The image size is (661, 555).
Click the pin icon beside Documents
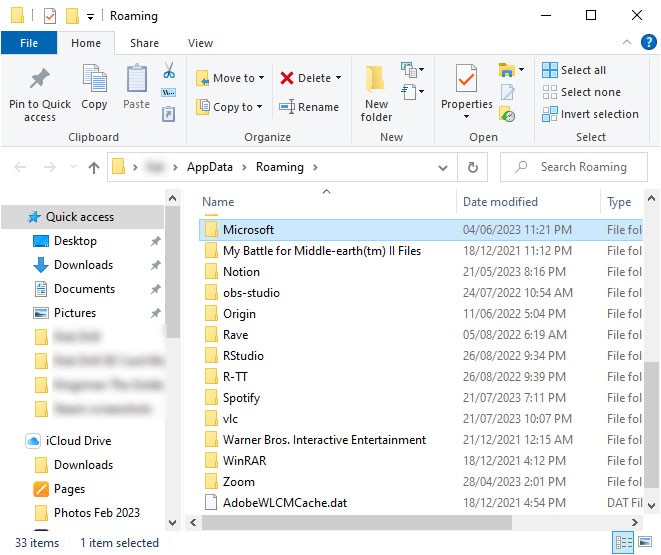point(156,289)
